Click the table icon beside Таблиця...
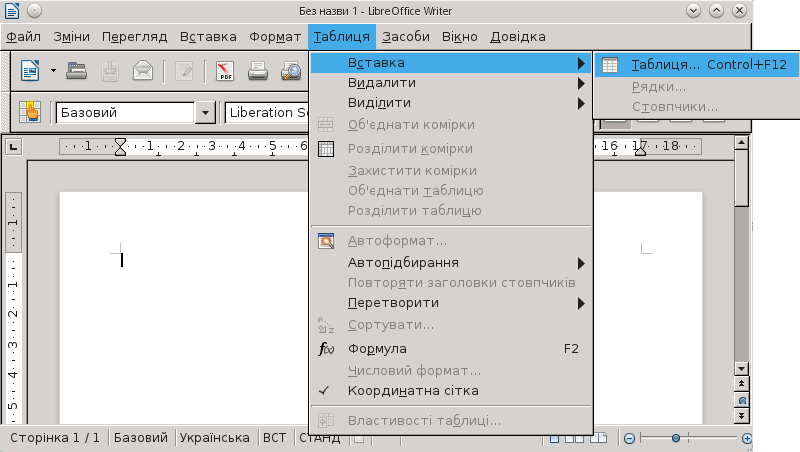This screenshot has width=800, height=452. click(610, 65)
